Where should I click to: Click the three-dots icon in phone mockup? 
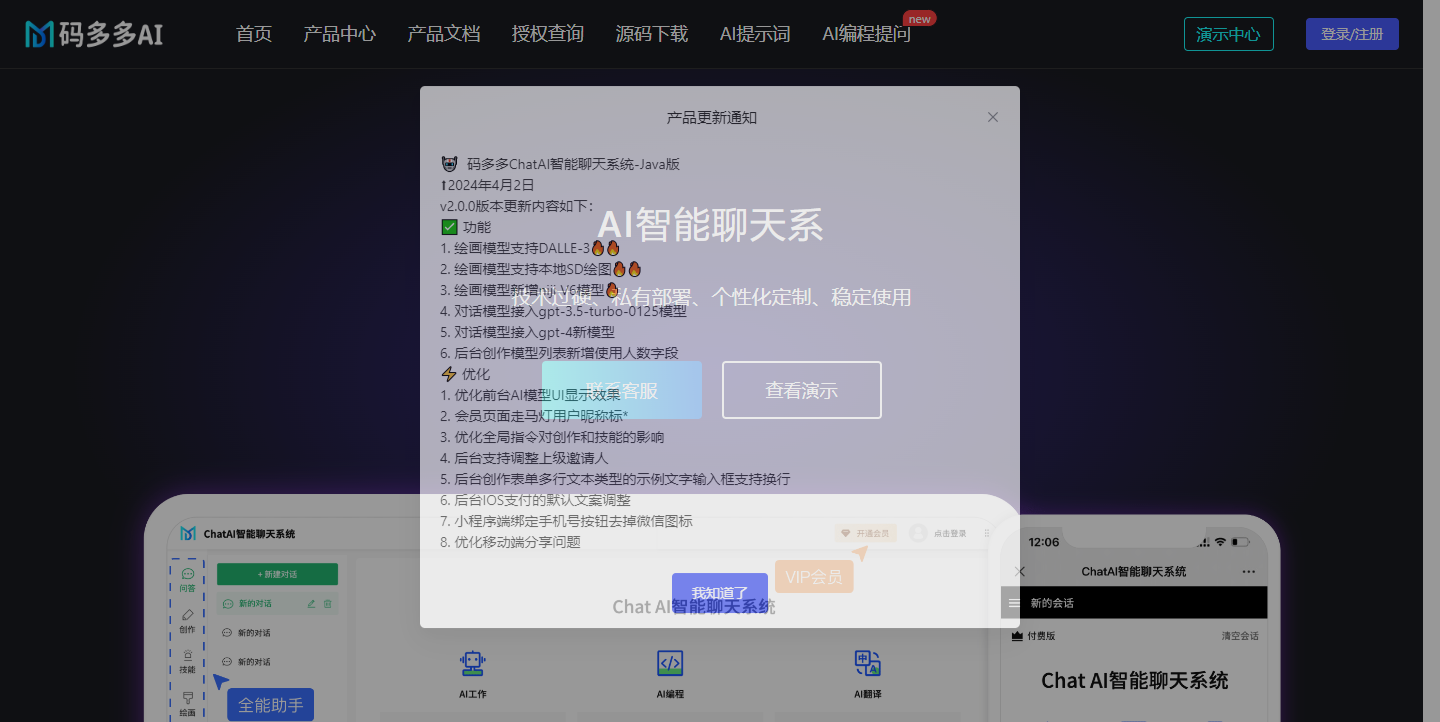coord(1248,571)
